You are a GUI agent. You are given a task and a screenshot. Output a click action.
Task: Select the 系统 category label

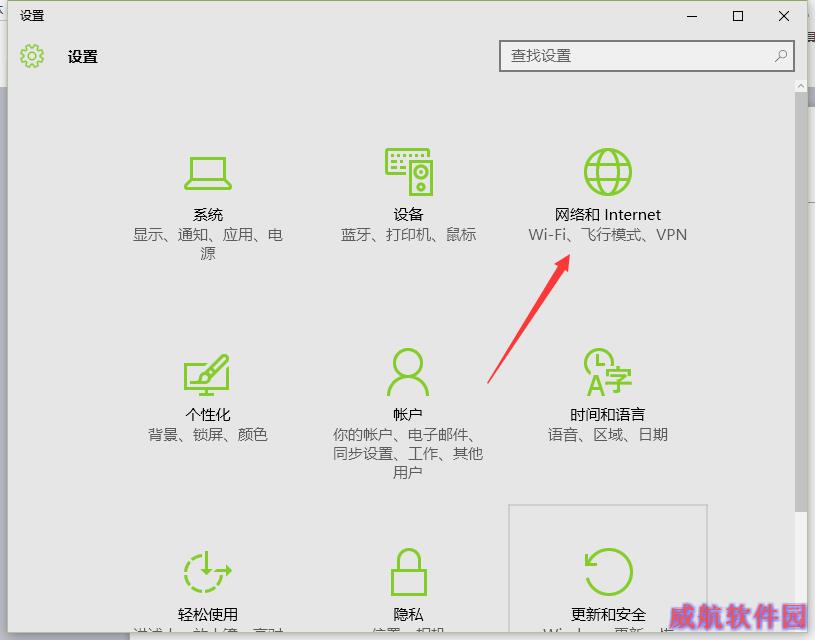[x=208, y=214]
